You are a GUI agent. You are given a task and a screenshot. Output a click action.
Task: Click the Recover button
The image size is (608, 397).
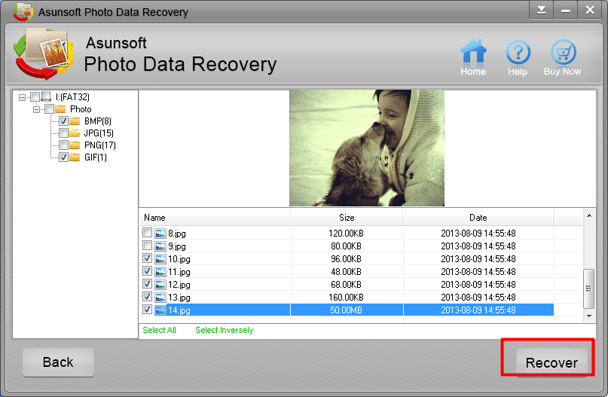click(551, 362)
